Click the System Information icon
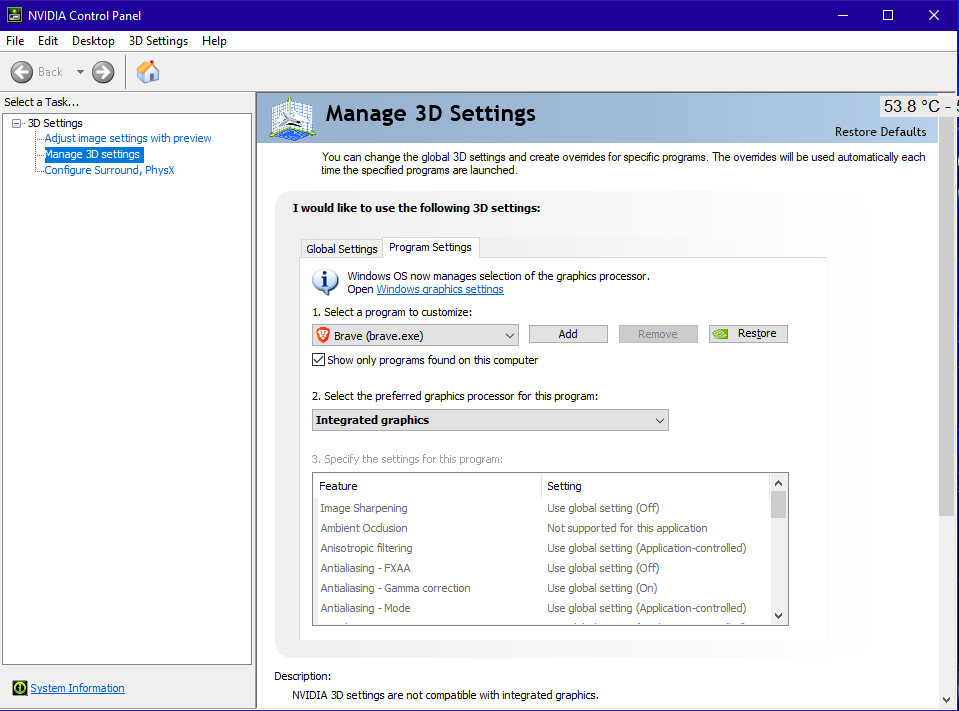This screenshot has height=711, width=959. point(20,688)
